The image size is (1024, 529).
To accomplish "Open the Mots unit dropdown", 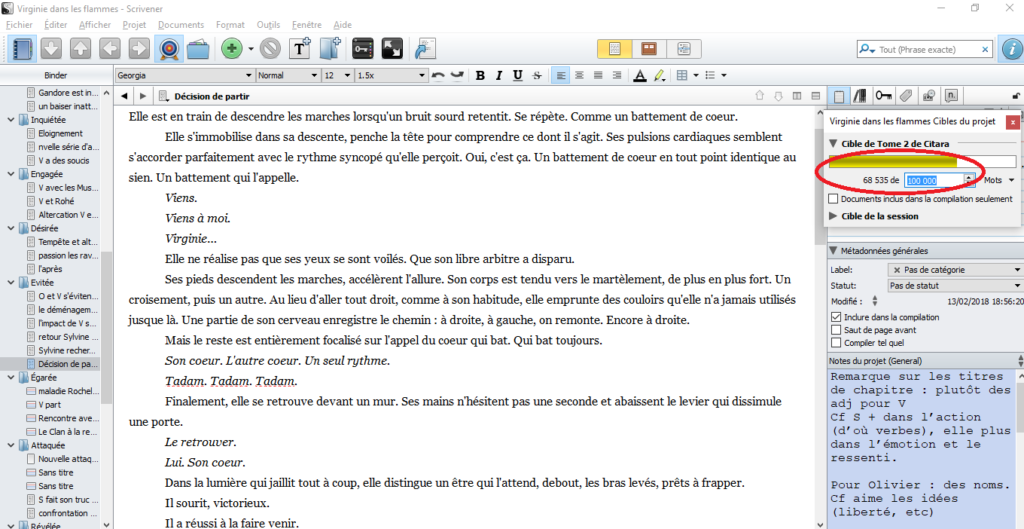I will pos(1000,180).
